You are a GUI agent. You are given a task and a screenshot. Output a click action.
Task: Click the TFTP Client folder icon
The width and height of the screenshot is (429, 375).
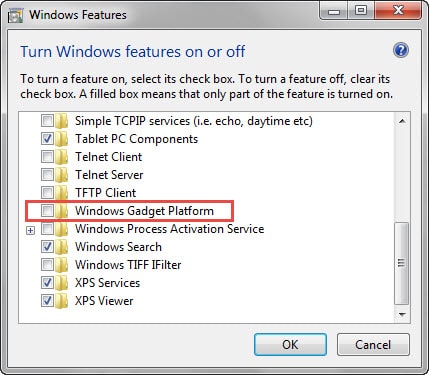(x=61, y=193)
